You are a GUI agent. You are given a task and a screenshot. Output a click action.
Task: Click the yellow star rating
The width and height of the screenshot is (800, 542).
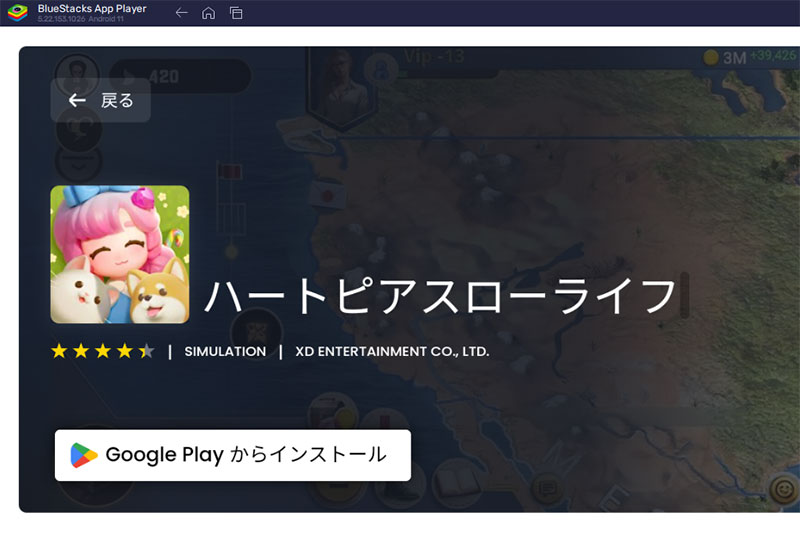click(102, 351)
